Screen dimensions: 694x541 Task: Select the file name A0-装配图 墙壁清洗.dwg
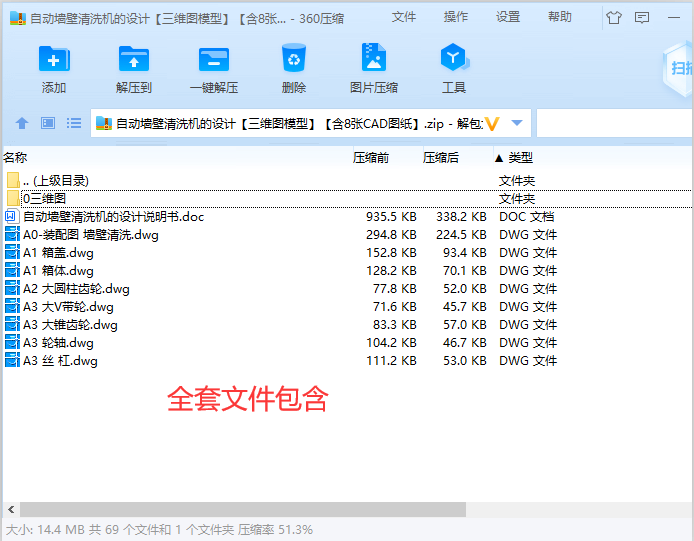(x=91, y=235)
